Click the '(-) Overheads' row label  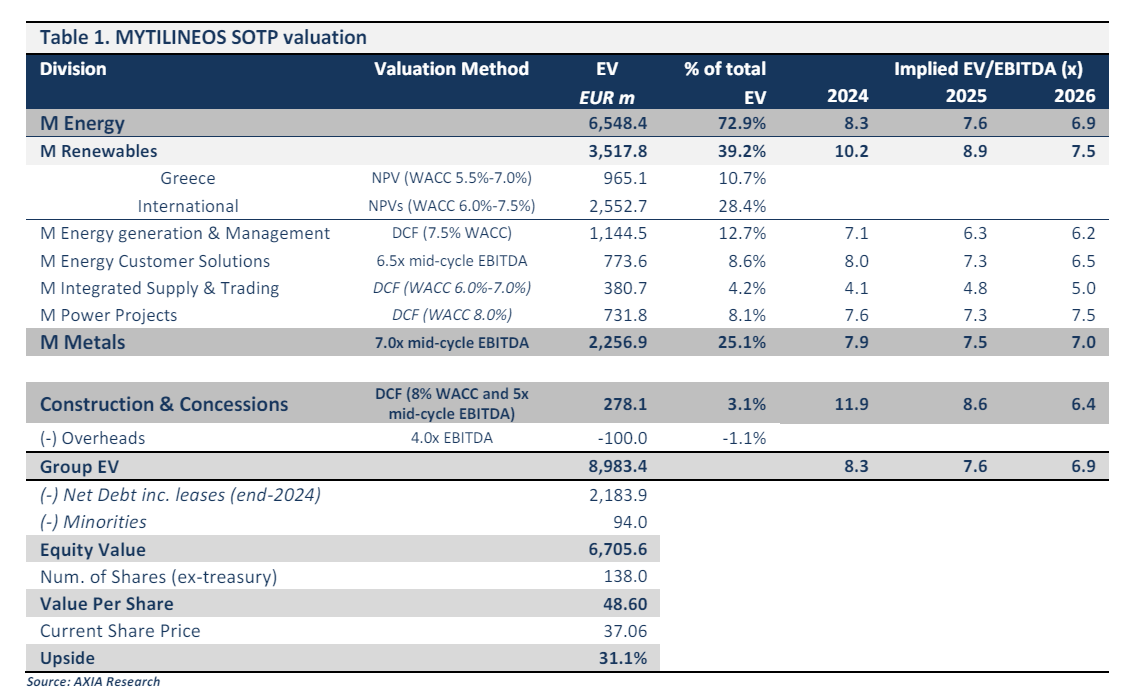click(x=92, y=438)
